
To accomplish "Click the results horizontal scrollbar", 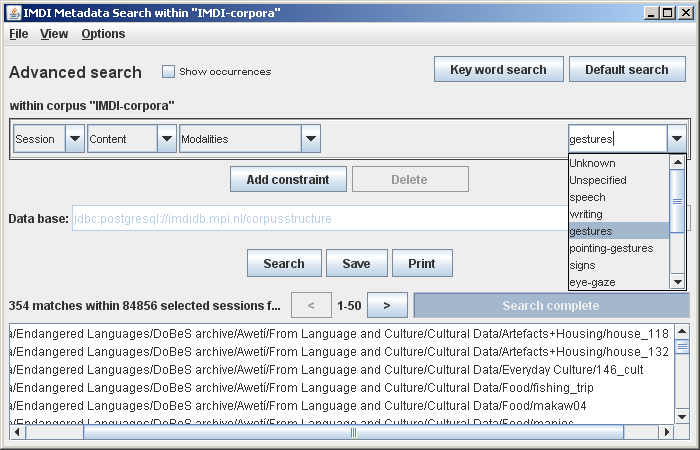I will [x=350, y=433].
